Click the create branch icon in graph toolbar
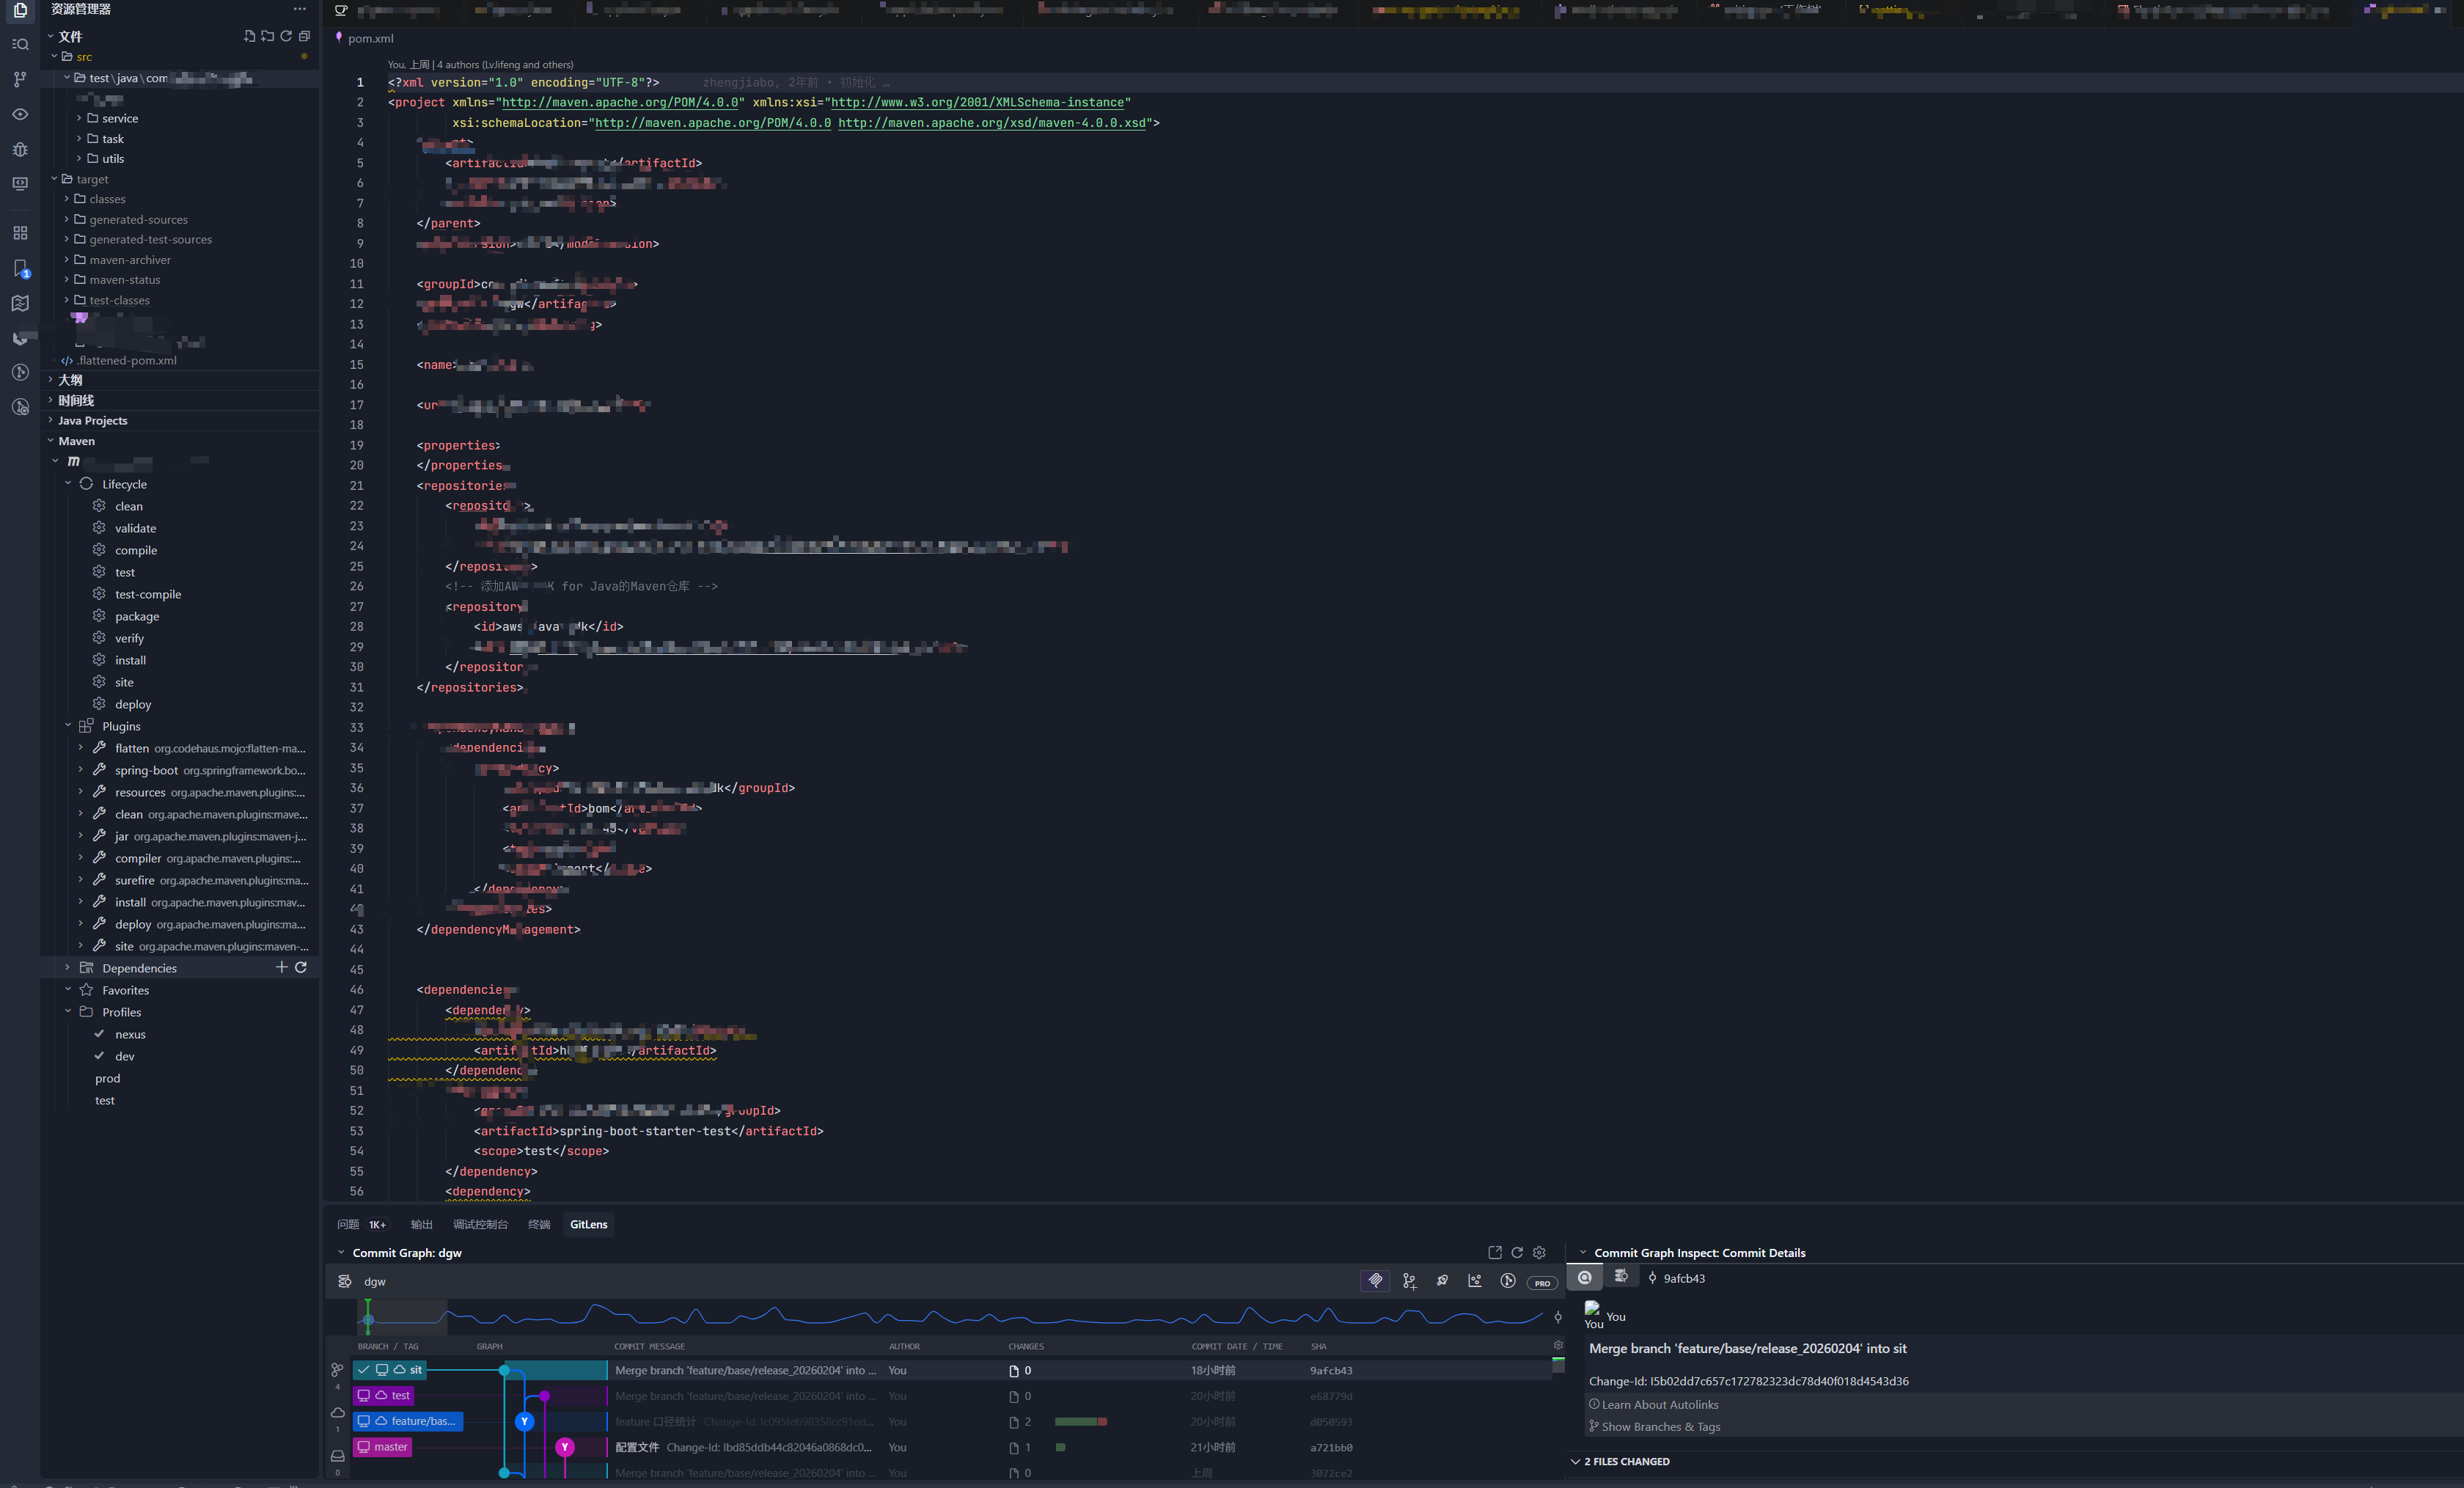This screenshot has width=2464, height=1488. coord(1409,1281)
